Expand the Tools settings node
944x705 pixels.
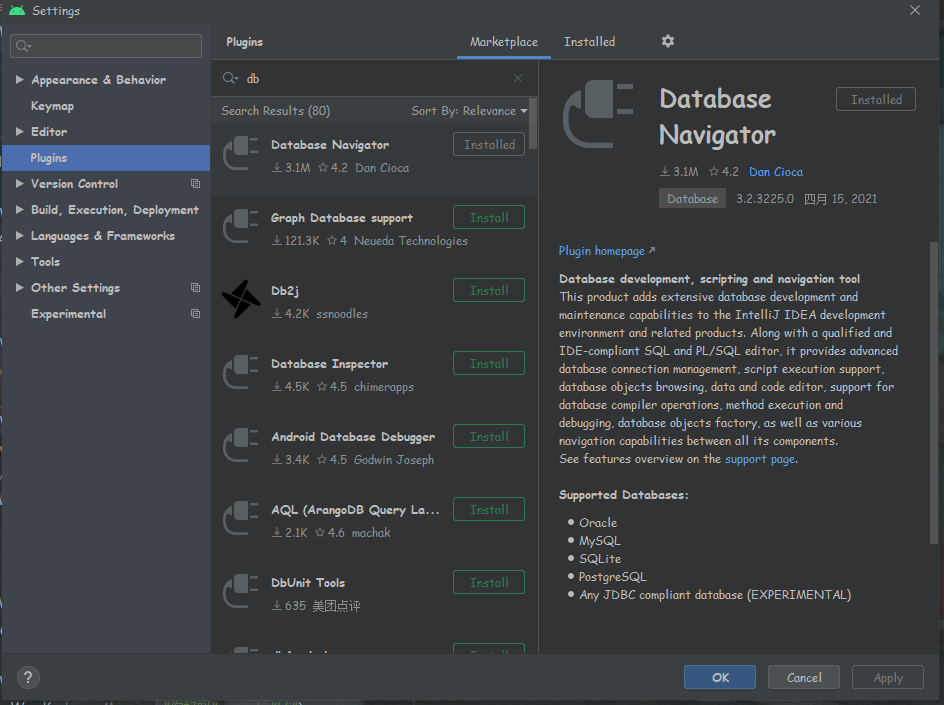19,261
